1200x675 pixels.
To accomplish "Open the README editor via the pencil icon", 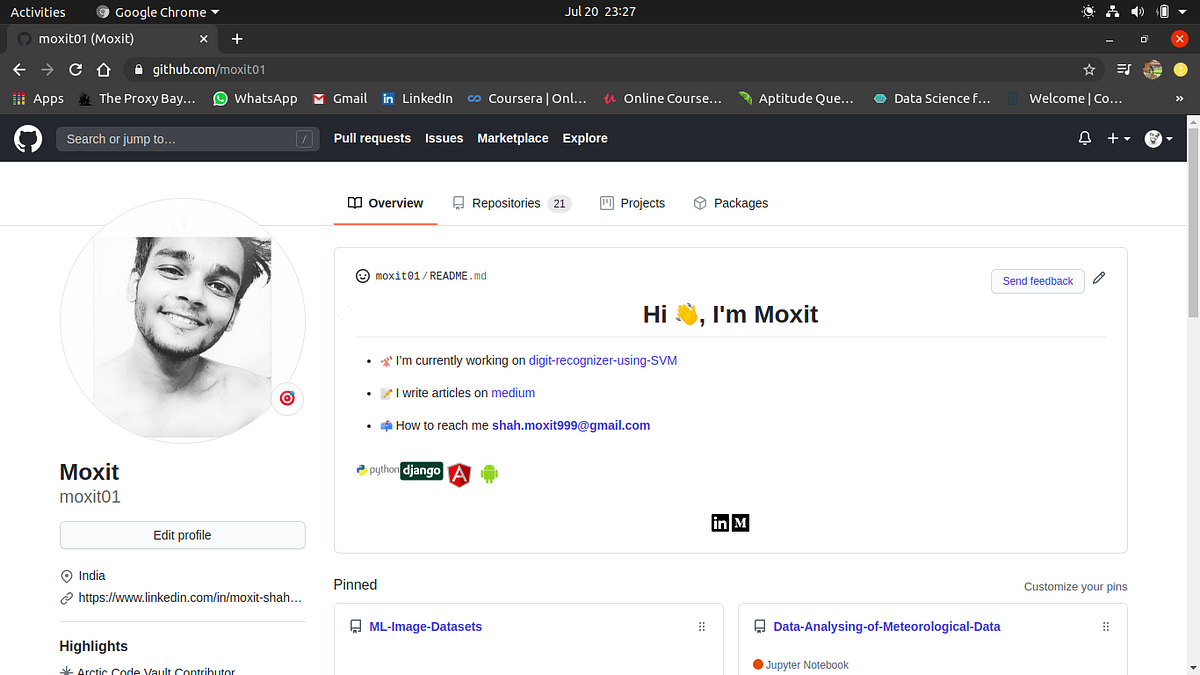I will 1098,277.
